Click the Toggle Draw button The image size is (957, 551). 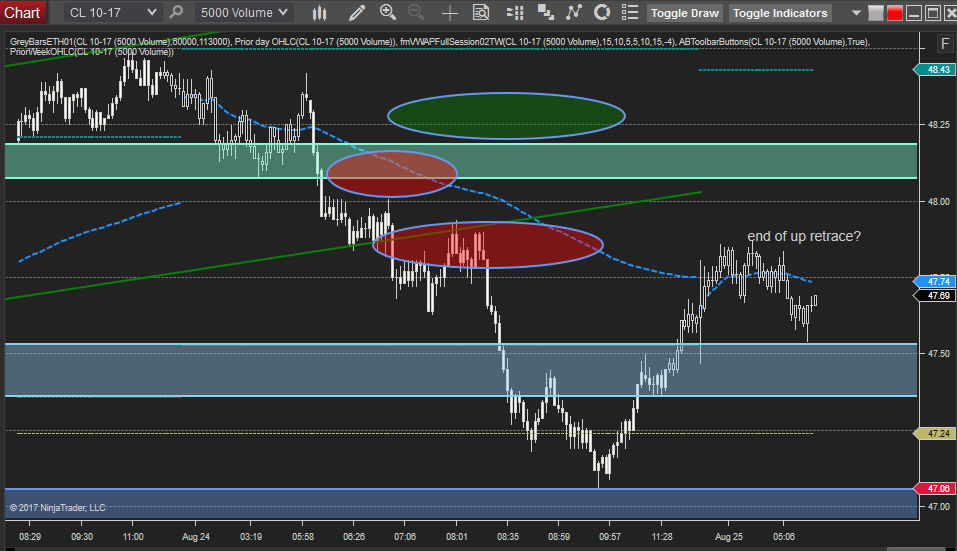coord(684,13)
